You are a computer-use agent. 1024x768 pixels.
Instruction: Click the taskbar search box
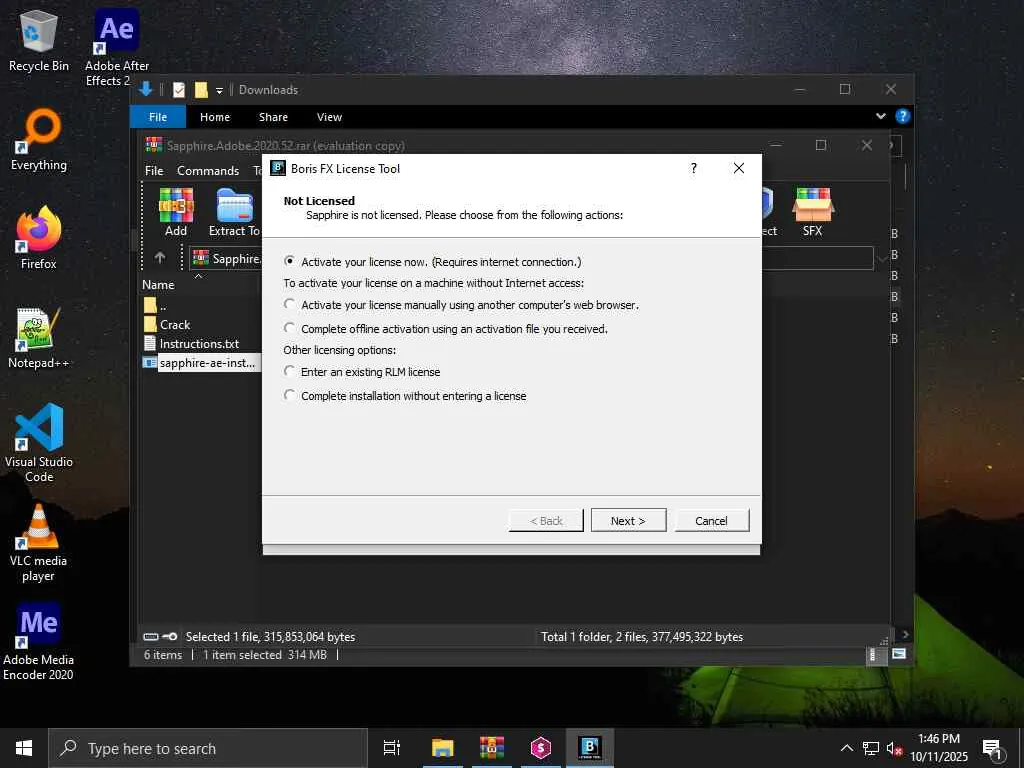[x=208, y=748]
